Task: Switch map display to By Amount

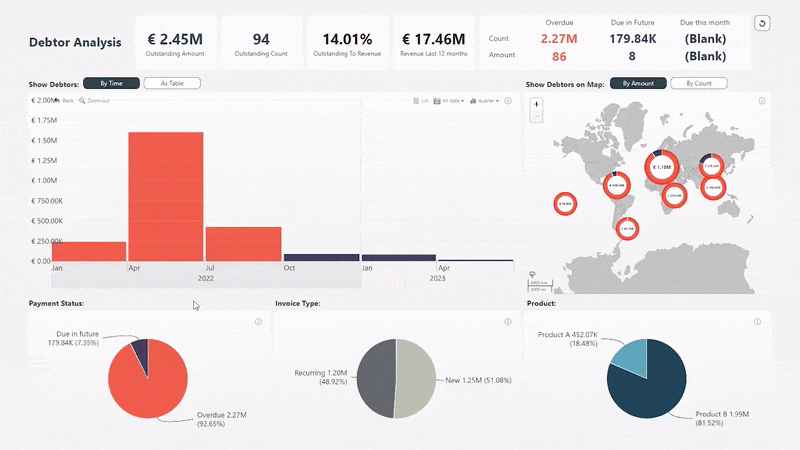Action: [x=638, y=84]
